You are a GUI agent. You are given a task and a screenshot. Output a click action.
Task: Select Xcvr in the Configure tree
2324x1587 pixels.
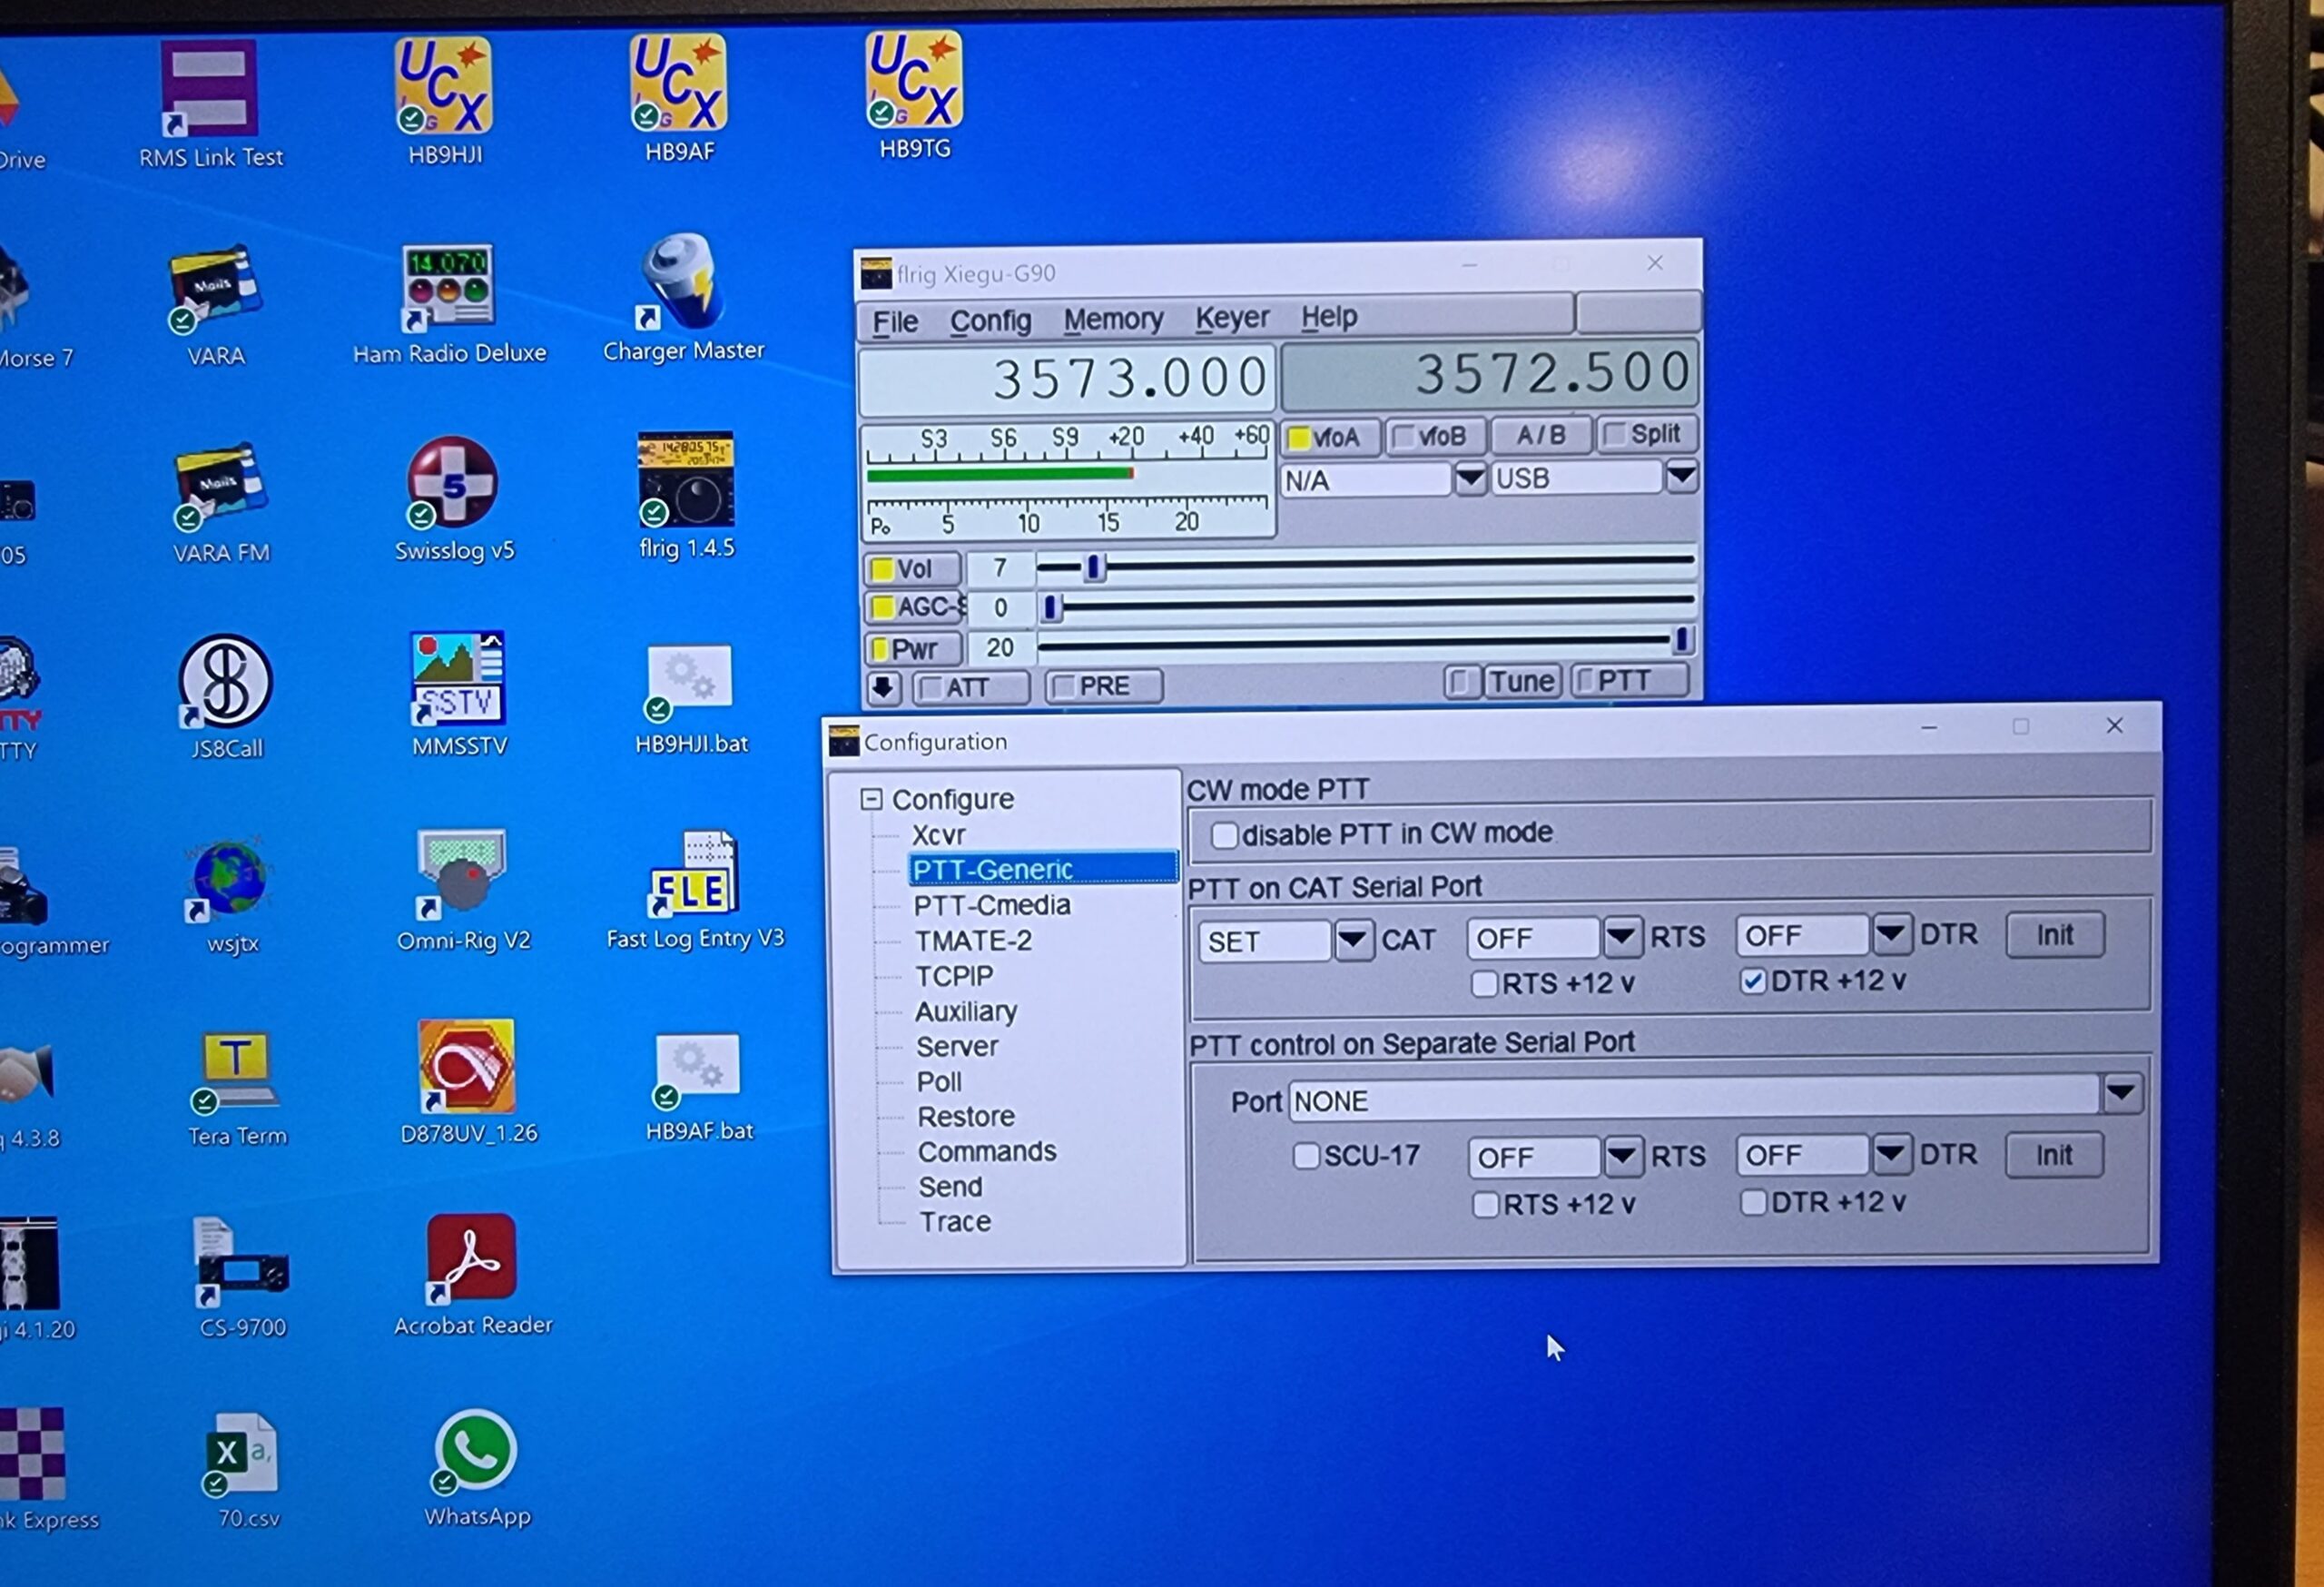coord(938,835)
